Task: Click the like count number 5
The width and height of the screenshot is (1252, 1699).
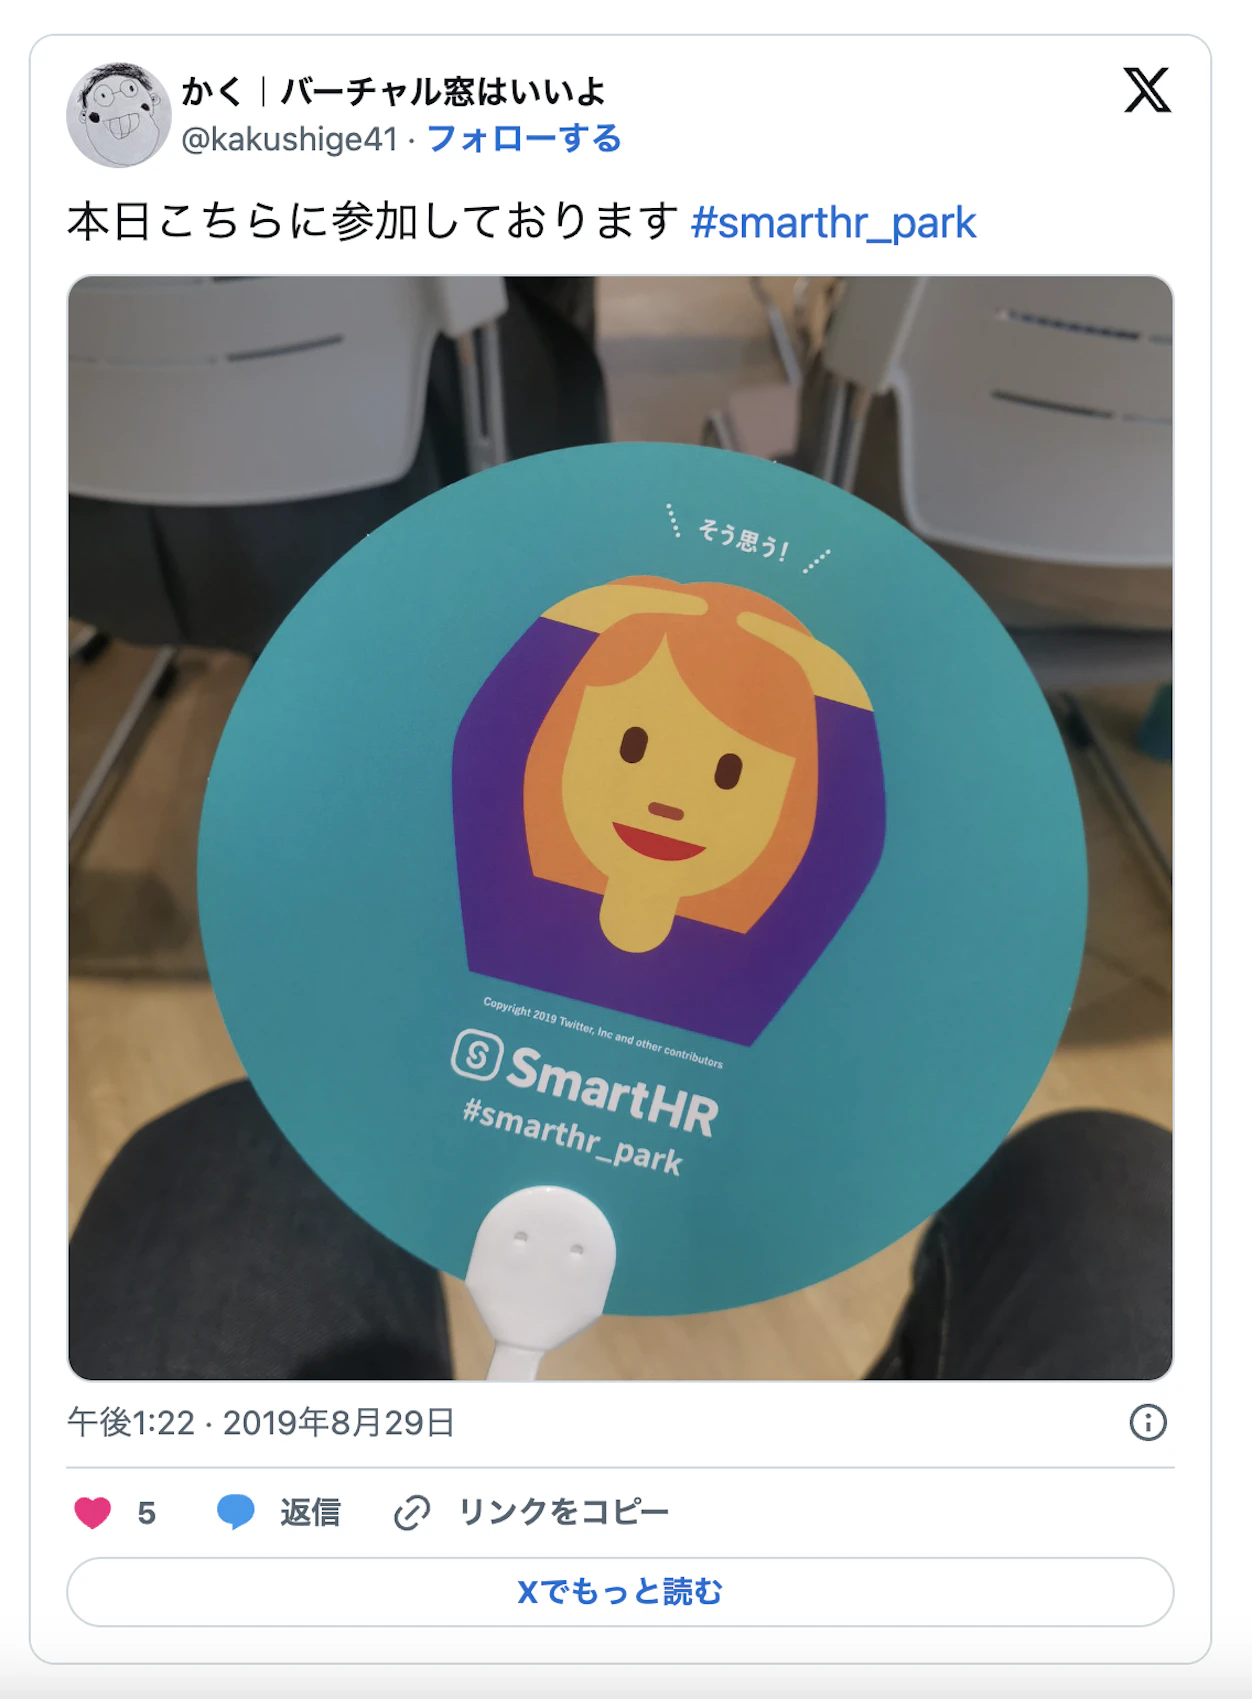Action: tap(147, 1513)
